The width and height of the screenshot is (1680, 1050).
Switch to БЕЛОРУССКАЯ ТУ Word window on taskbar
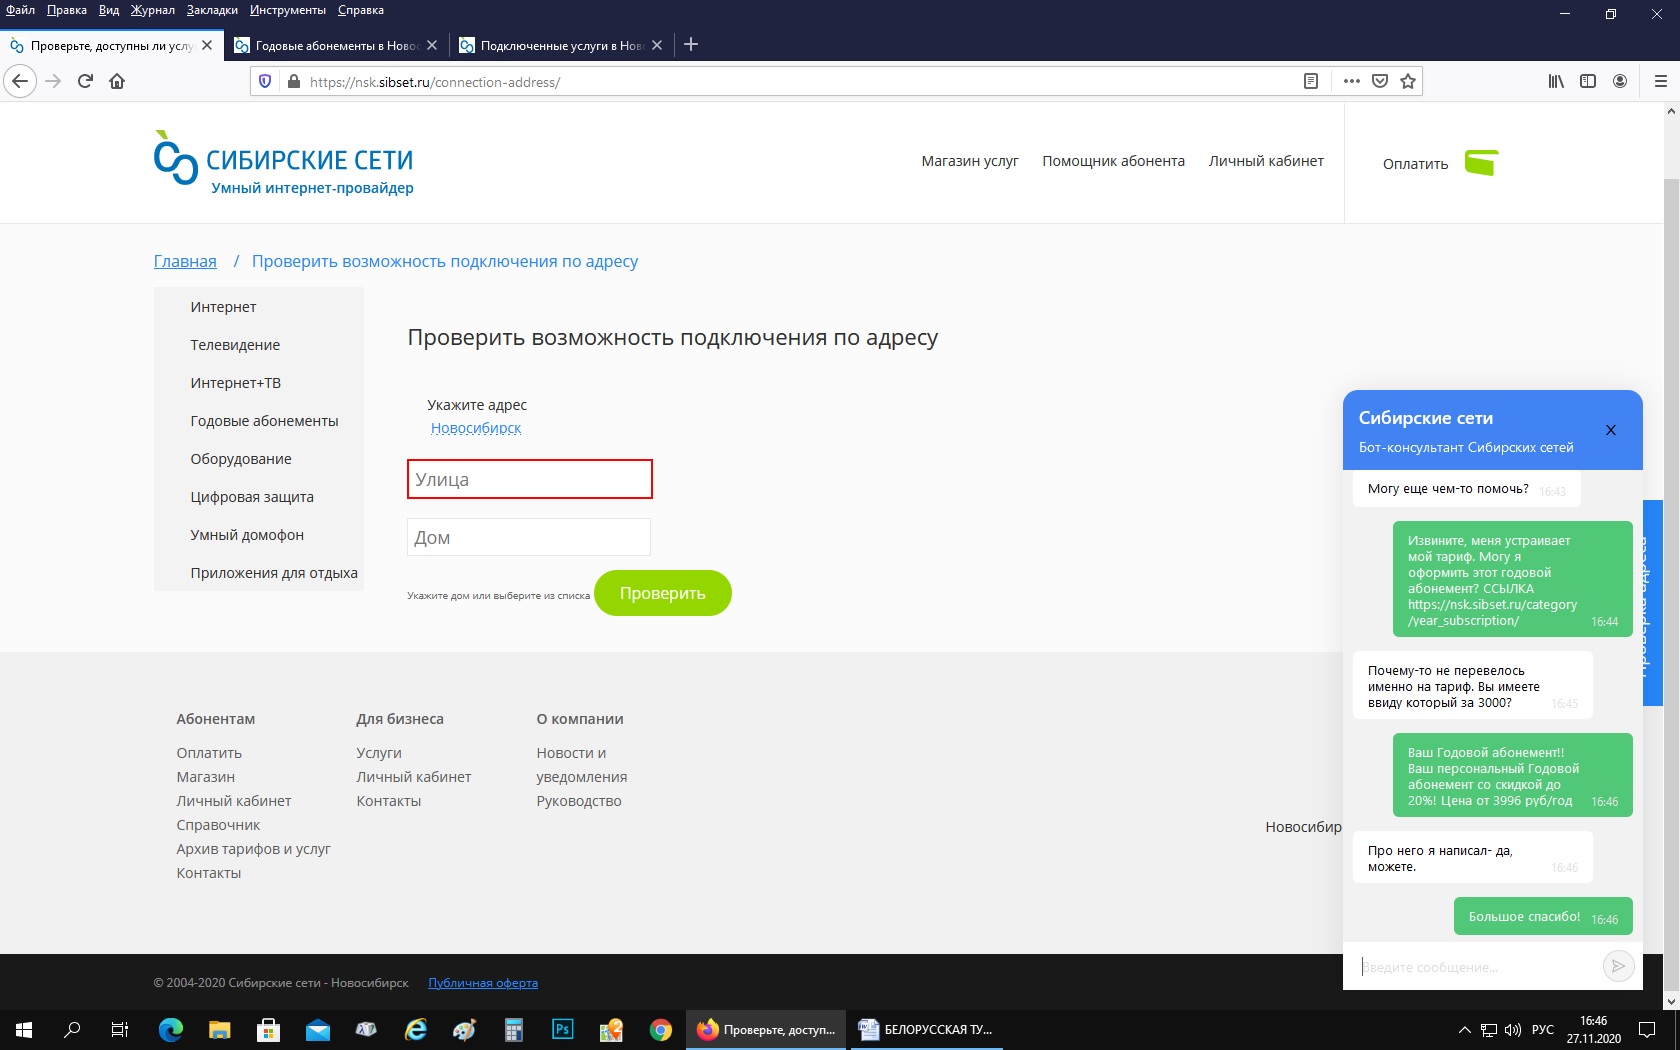[x=926, y=1029]
